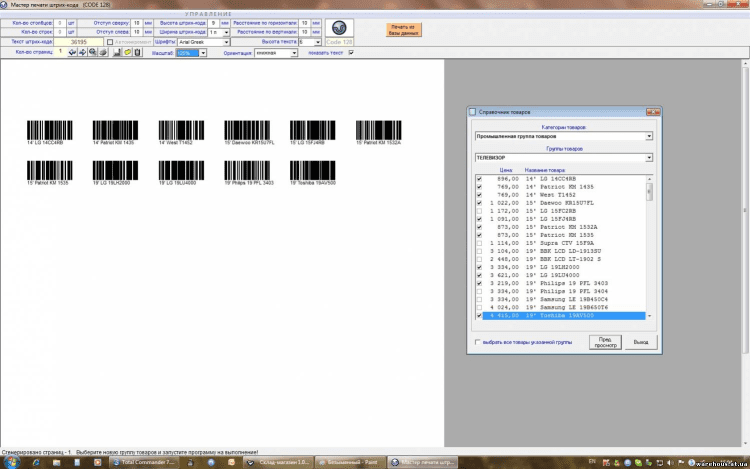The height and width of the screenshot is (469, 750).
Task: Click Печать из базы данных button
Action: point(404,30)
